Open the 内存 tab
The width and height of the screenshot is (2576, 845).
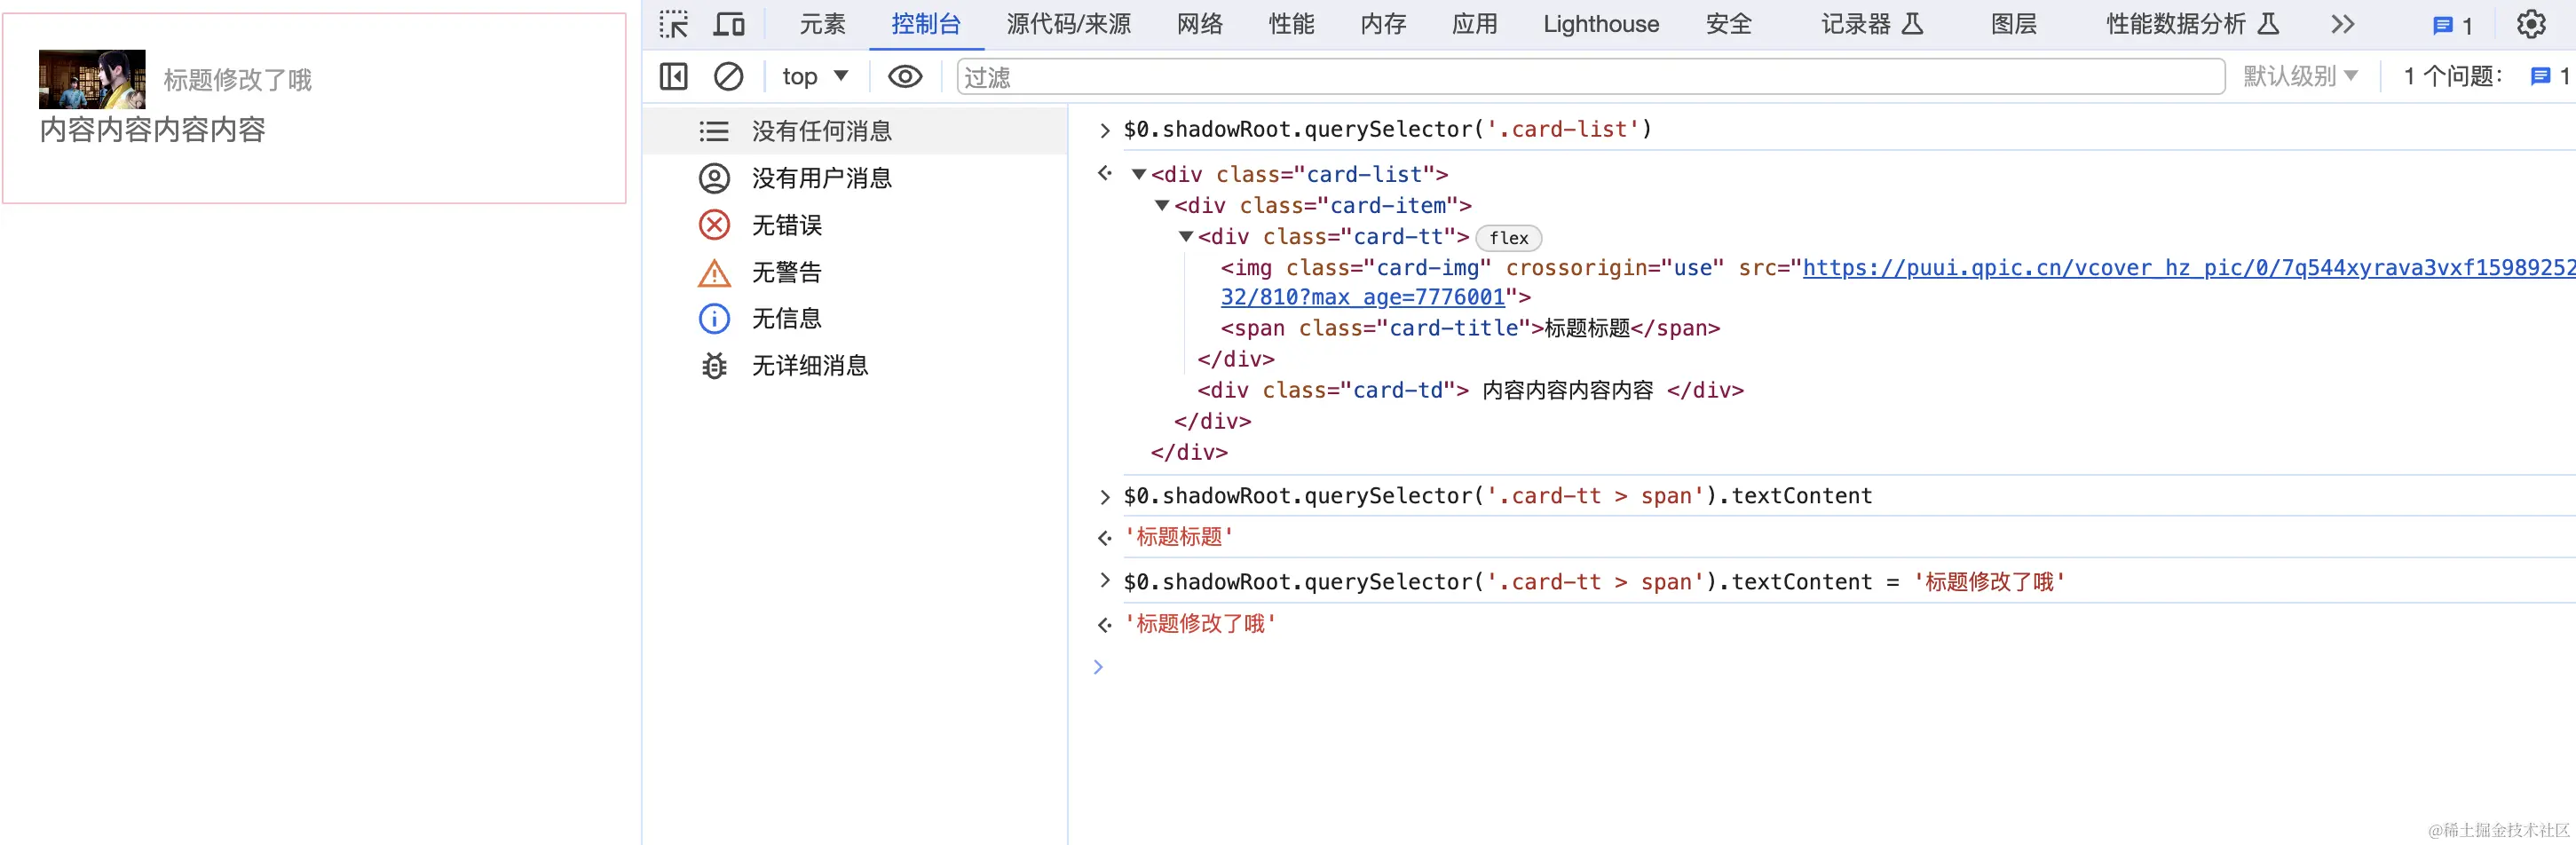1384,24
